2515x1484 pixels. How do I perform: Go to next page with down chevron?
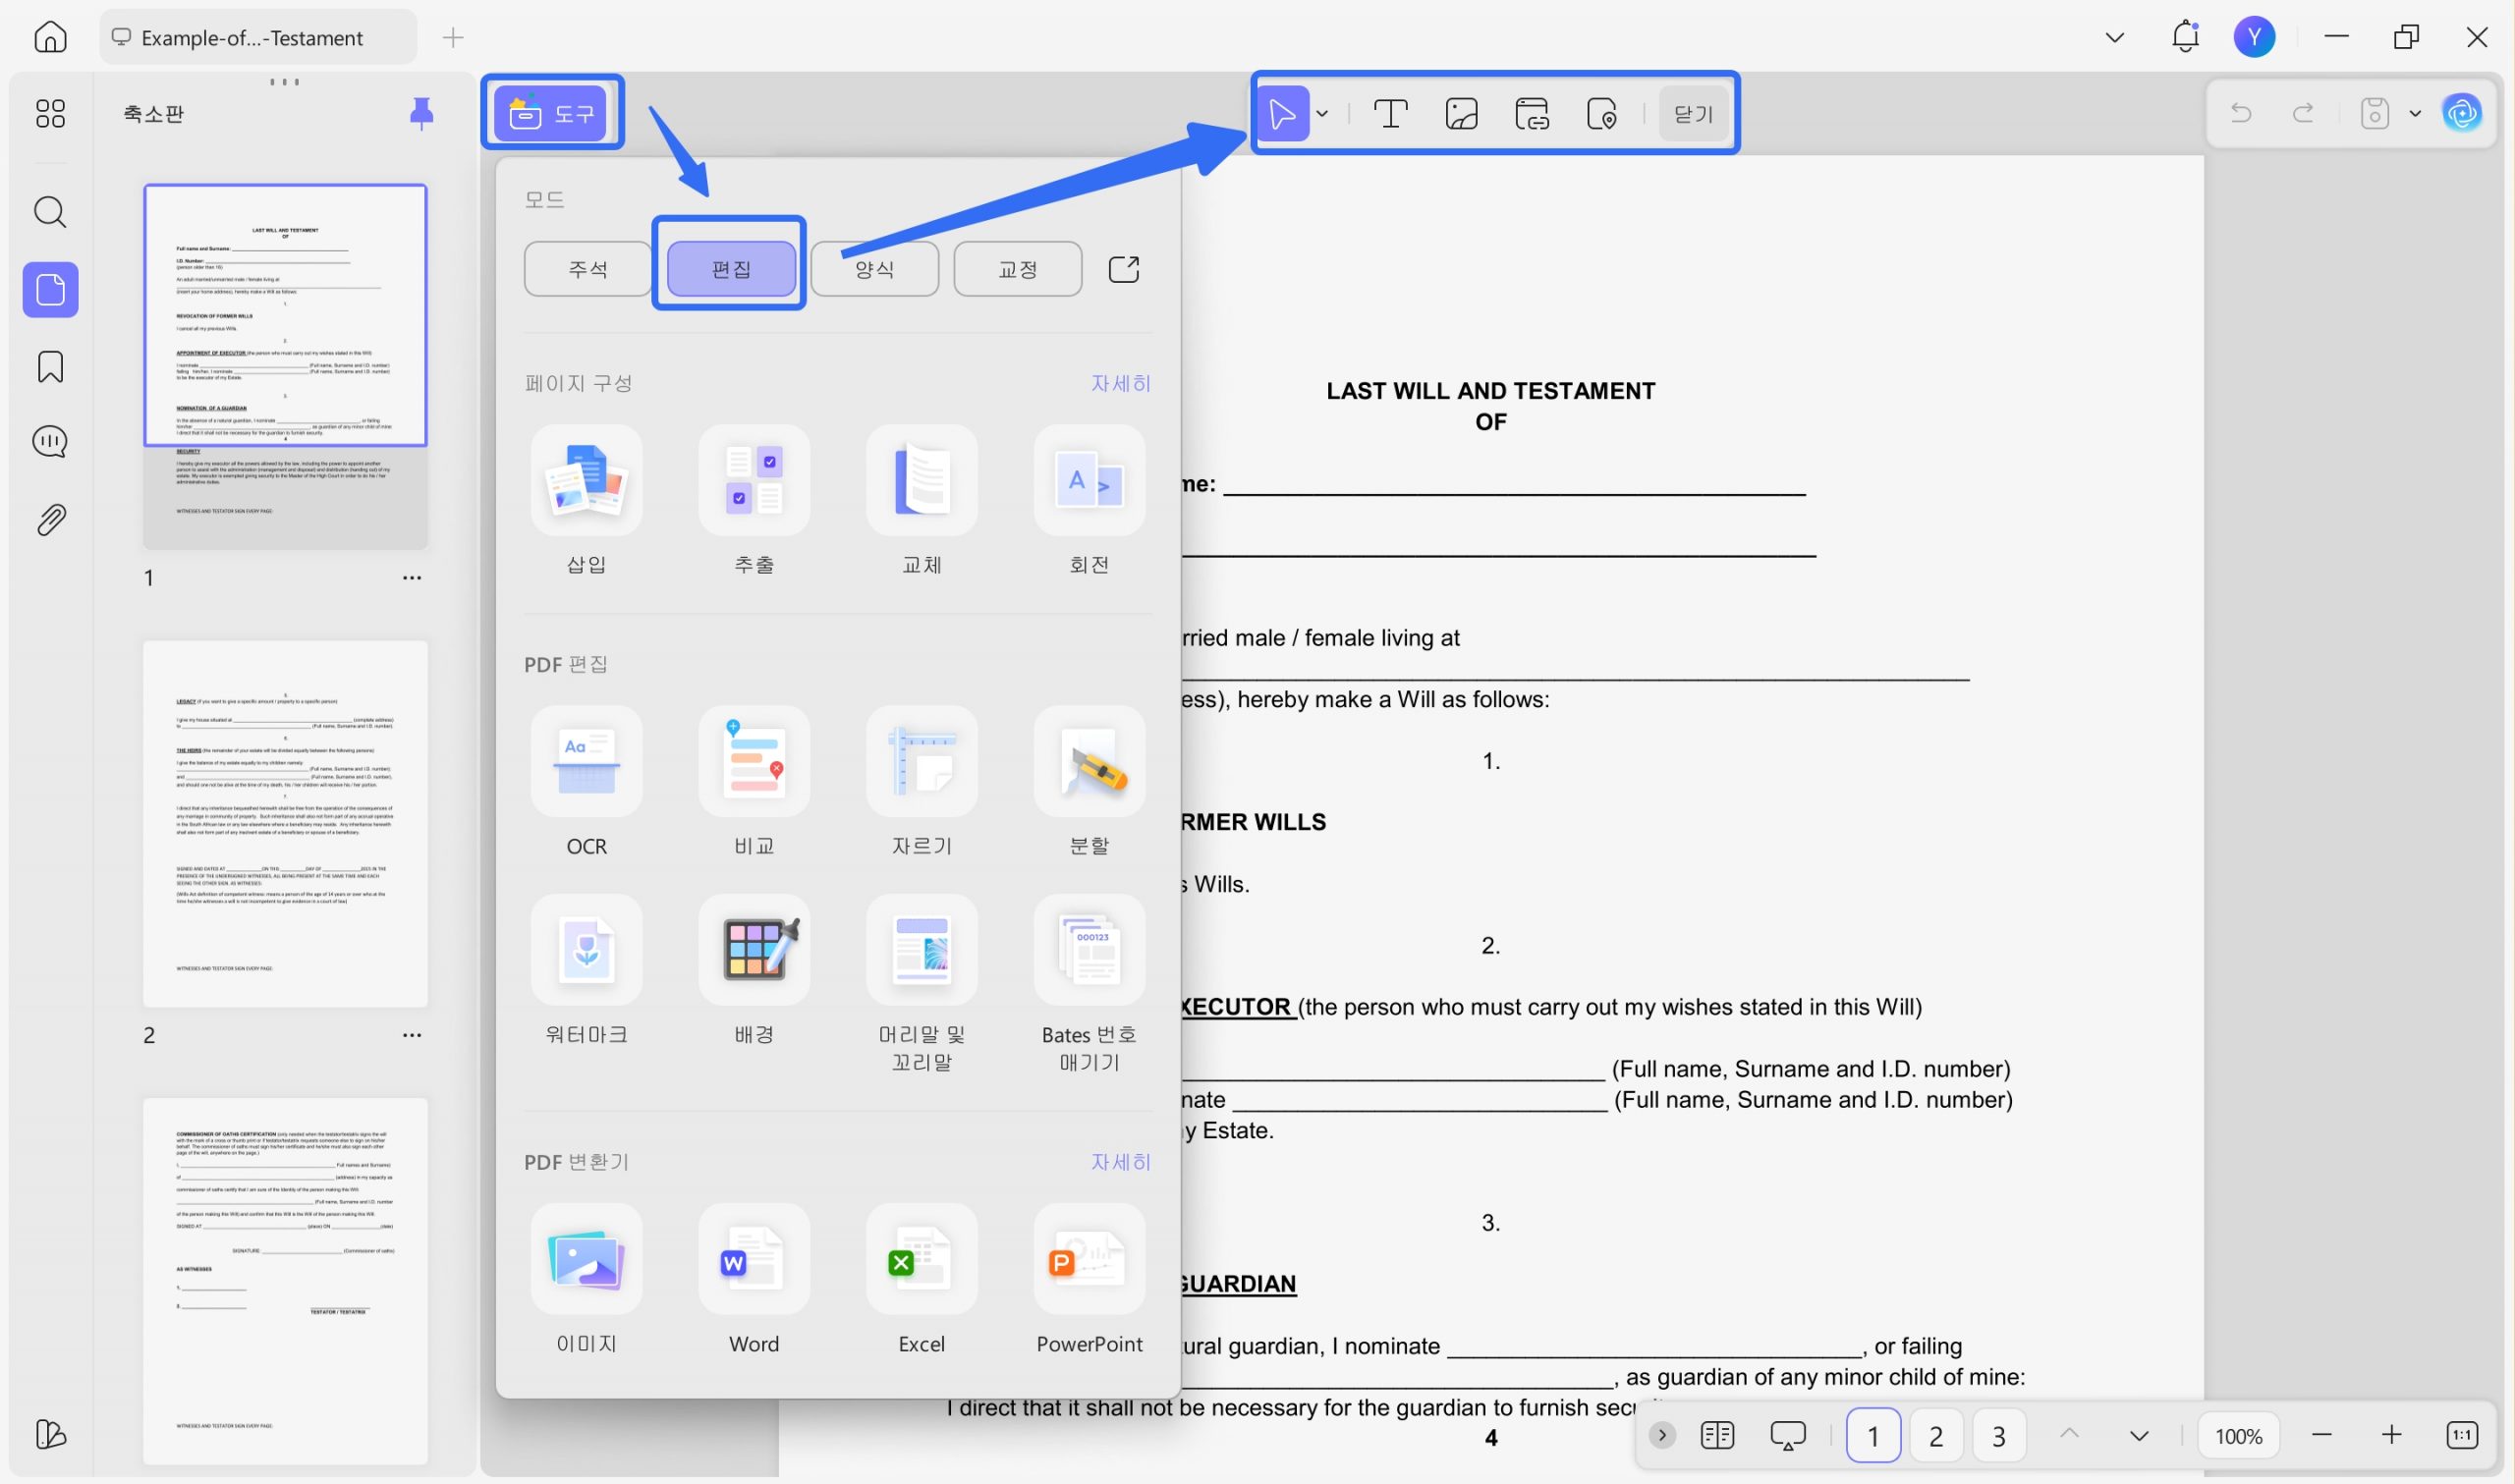pyautogui.click(x=2138, y=1436)
